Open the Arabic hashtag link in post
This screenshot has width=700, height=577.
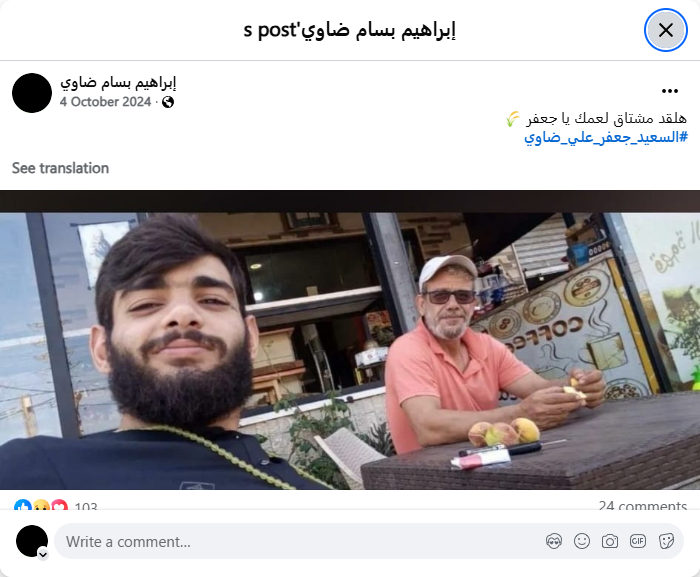click(x=606, y=138)
